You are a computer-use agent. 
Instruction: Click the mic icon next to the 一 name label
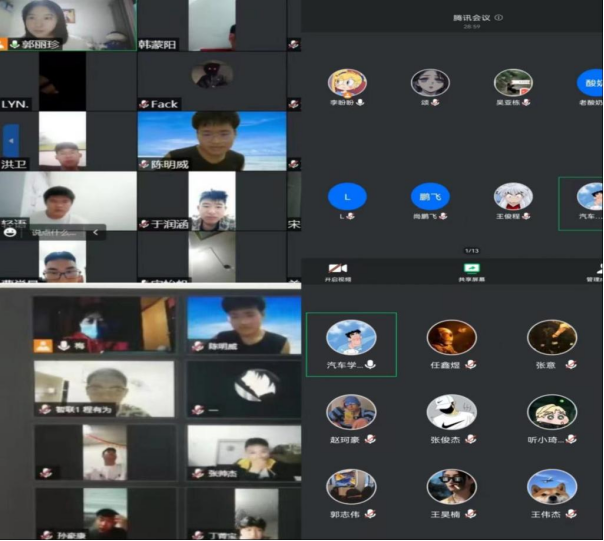(198, 410)
